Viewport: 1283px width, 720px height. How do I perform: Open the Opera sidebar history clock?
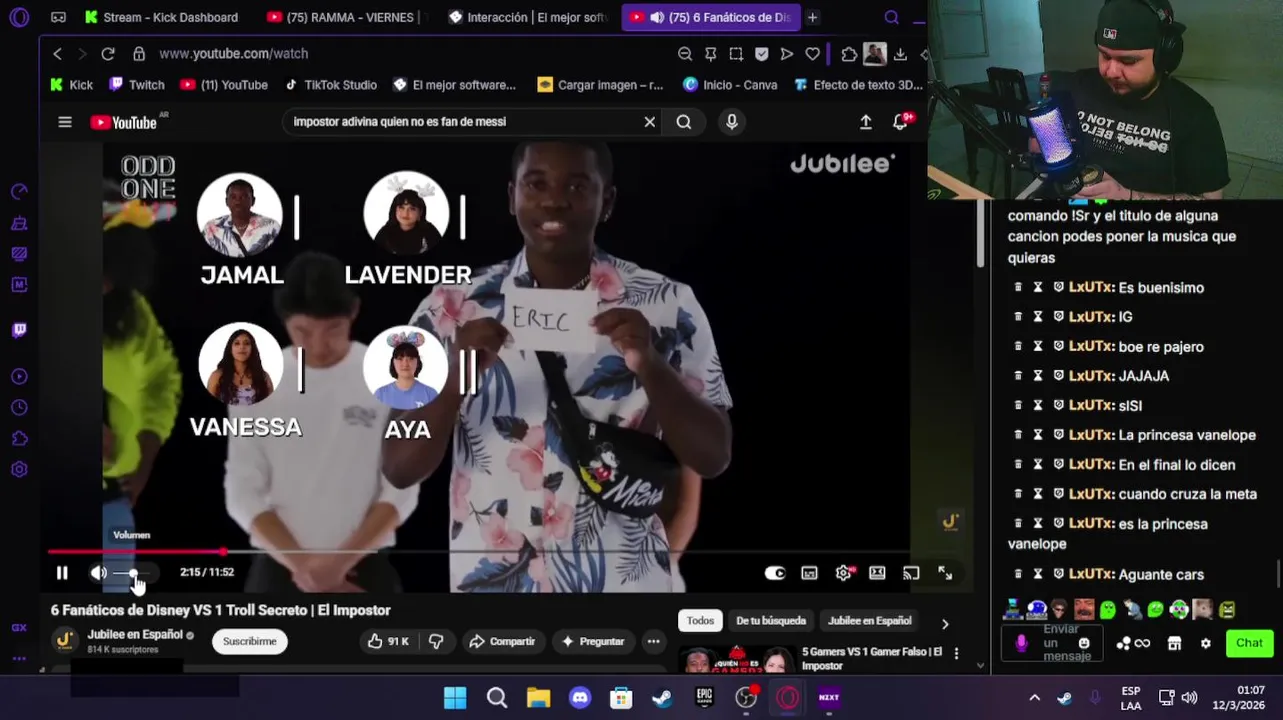tap(19, 408)
